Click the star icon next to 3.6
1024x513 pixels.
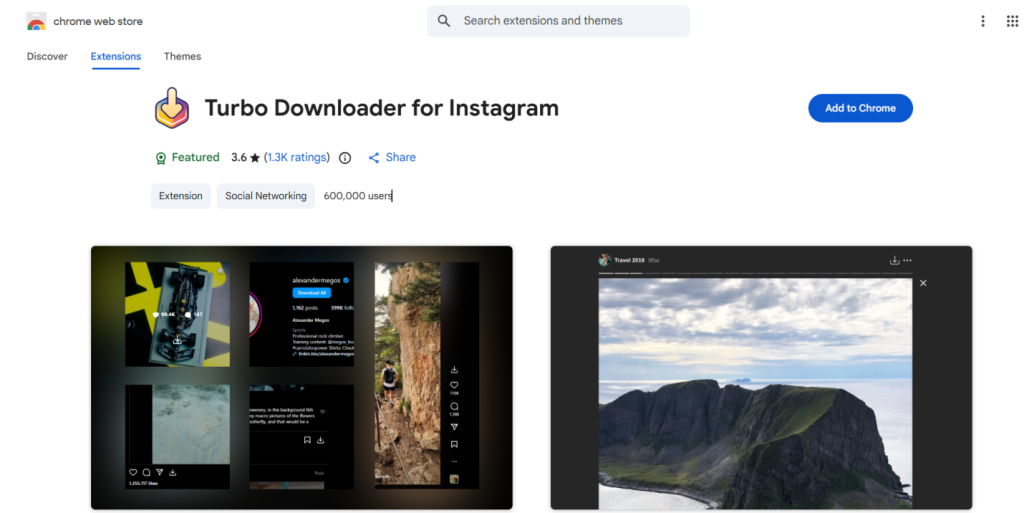coord(255,158)
